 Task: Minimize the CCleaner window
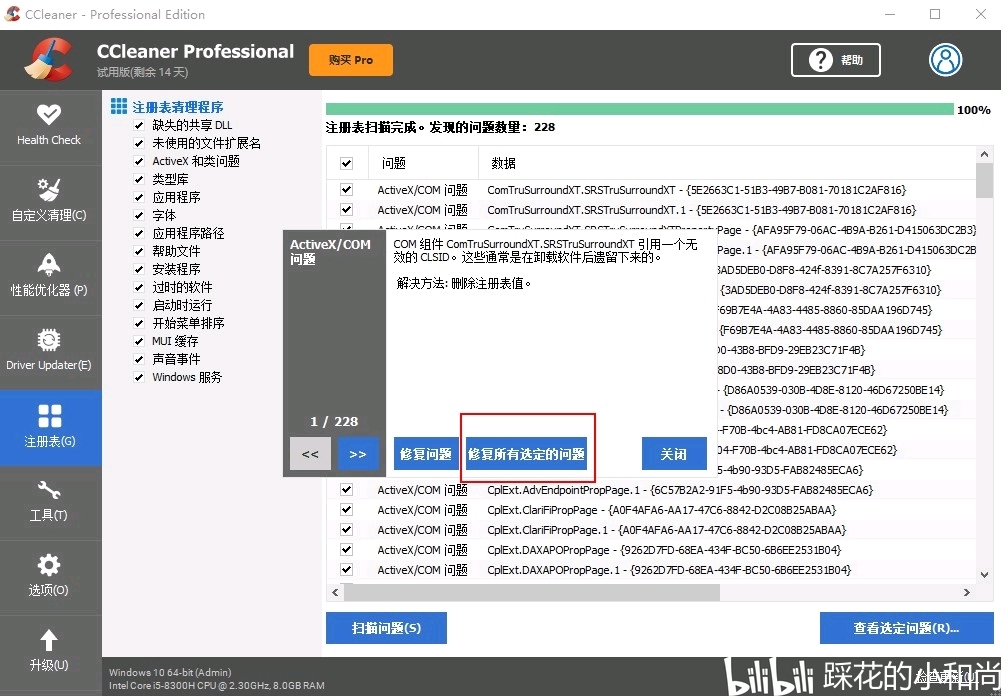click(890, 14)
